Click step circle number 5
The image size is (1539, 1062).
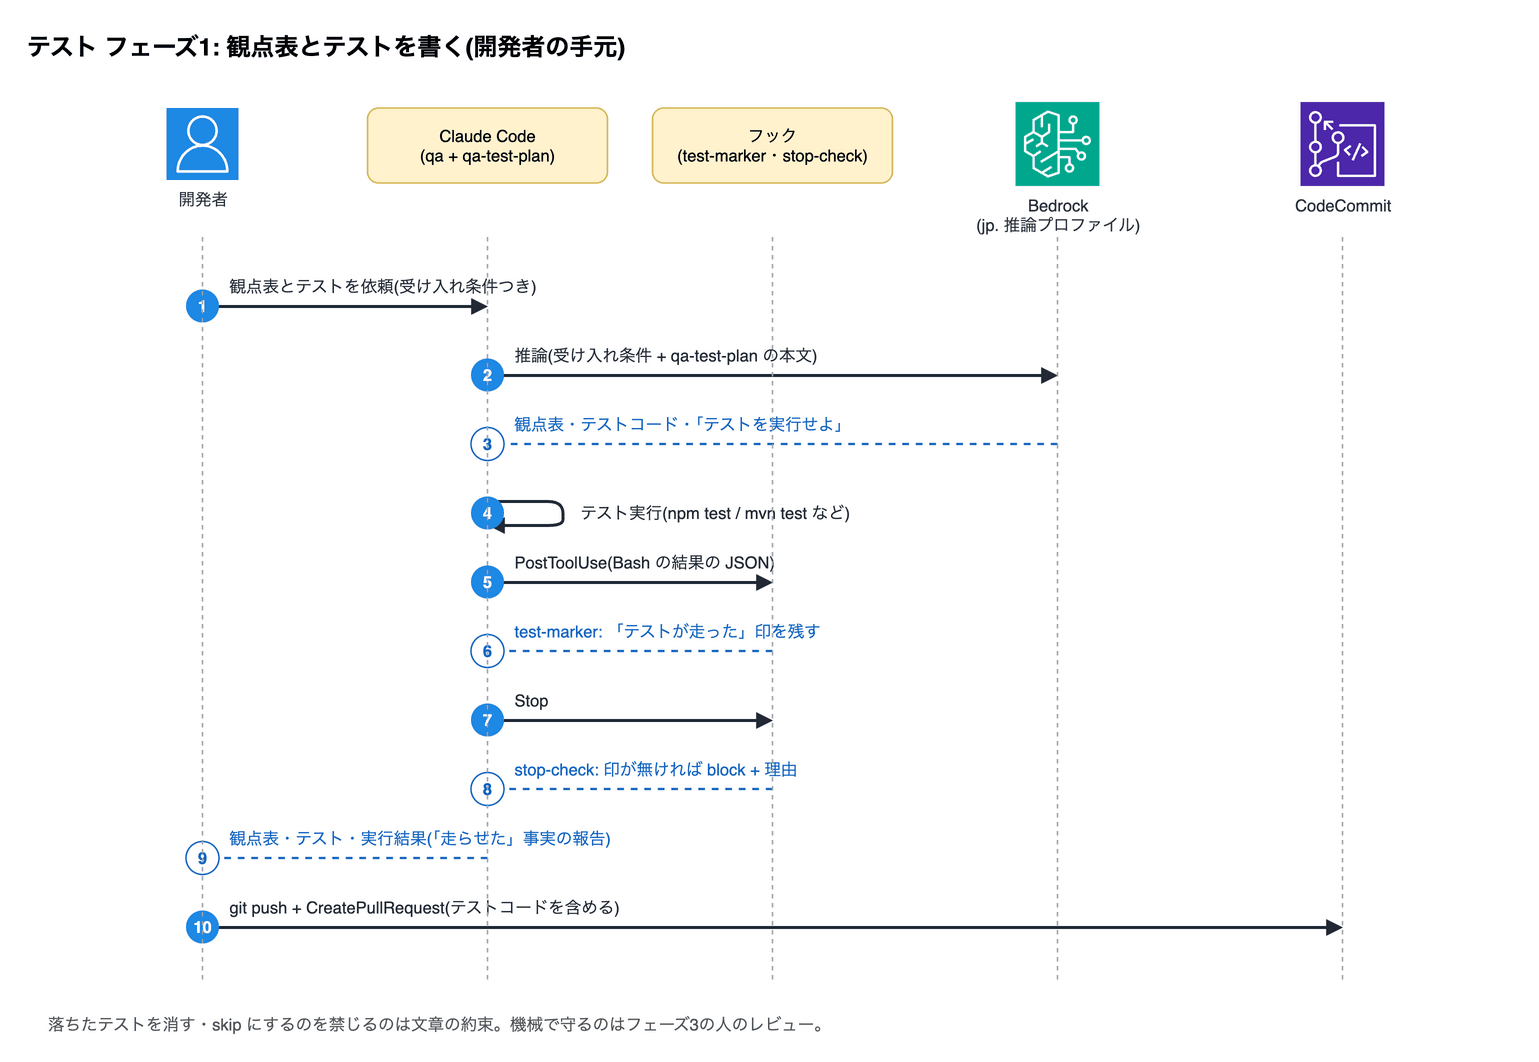coord(487,582)
